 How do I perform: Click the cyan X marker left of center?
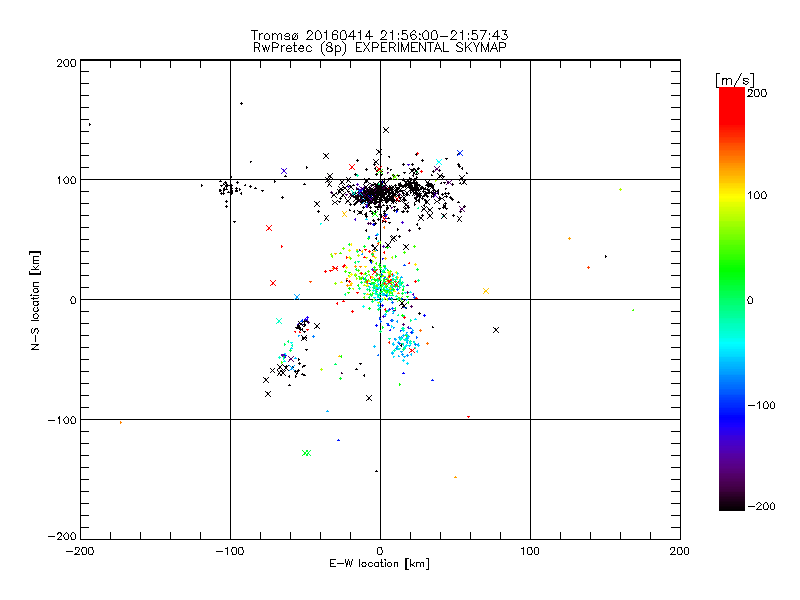279,321
